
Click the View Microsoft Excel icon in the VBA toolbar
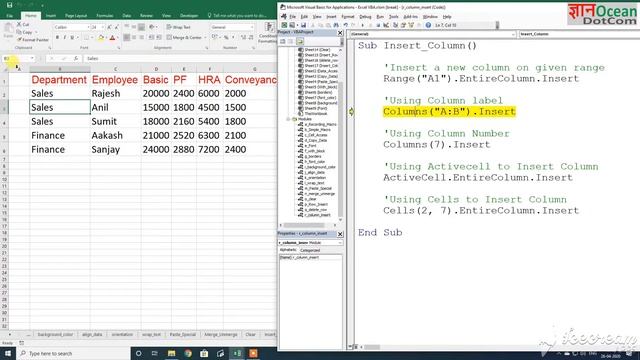click(x=284, y=25)
